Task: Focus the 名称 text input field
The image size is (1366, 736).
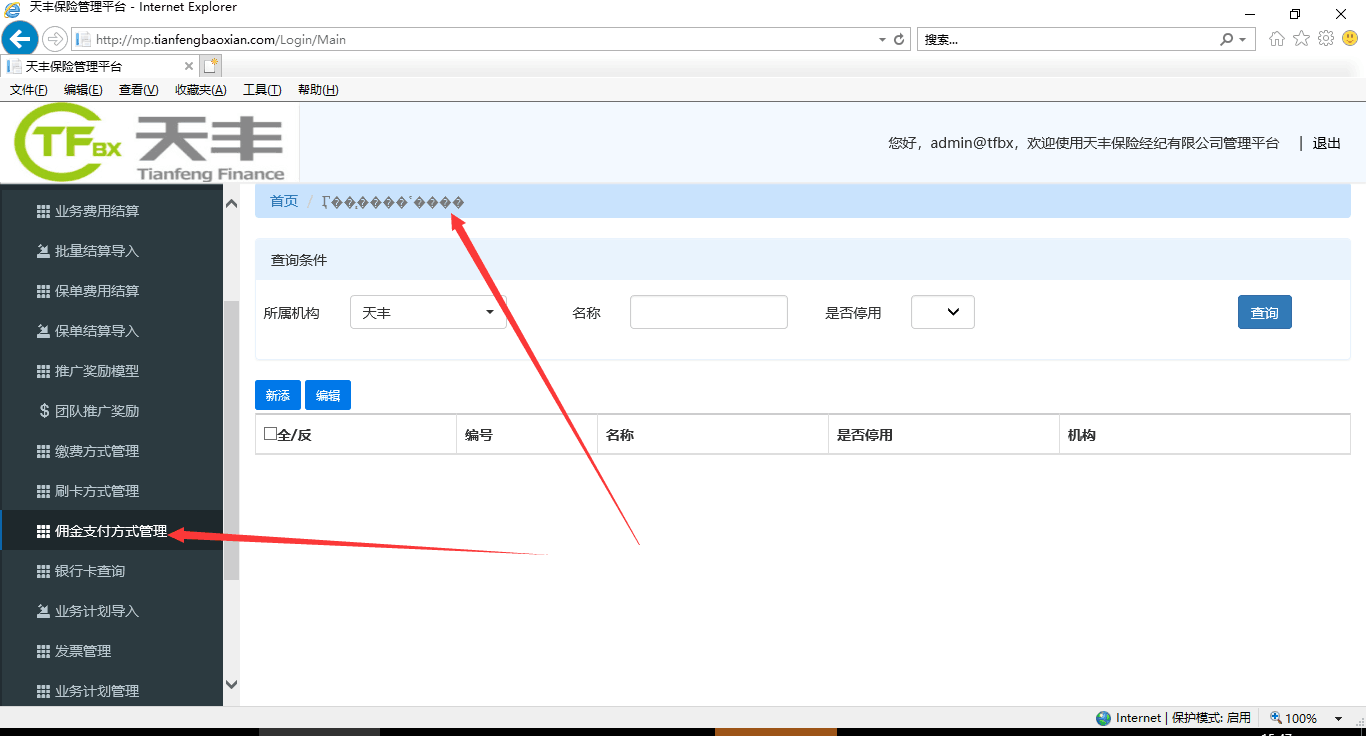Action: pyautogui.click(x=709, y=312)
